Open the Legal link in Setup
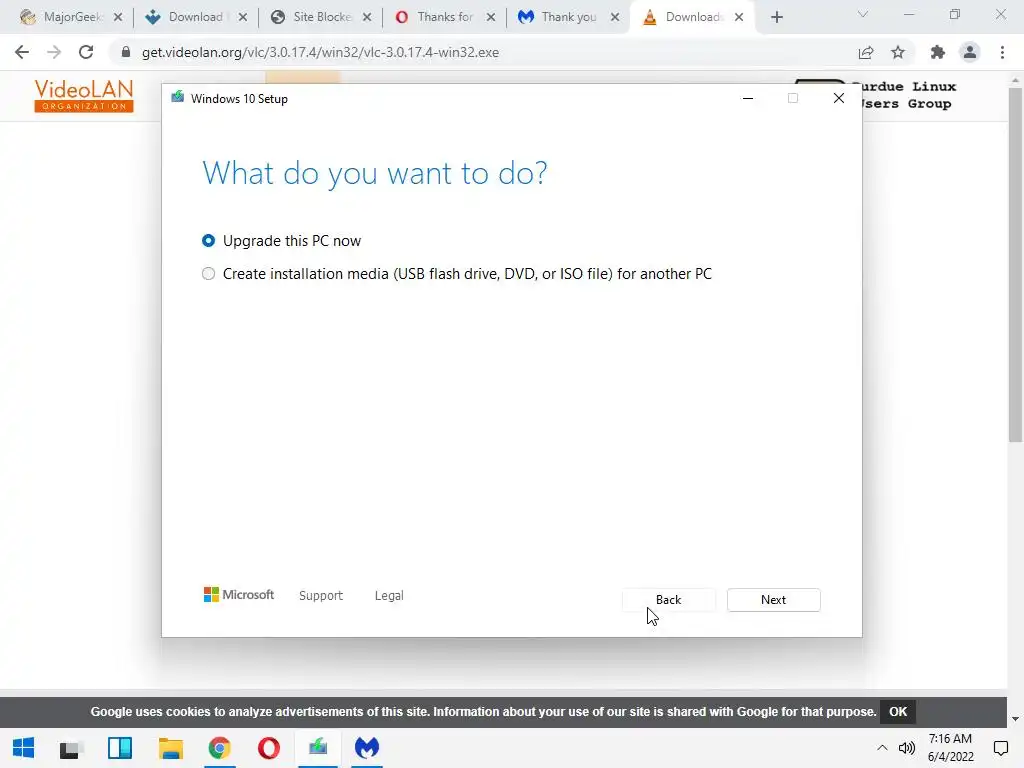 pyautogui.click(x=389, y=596)
